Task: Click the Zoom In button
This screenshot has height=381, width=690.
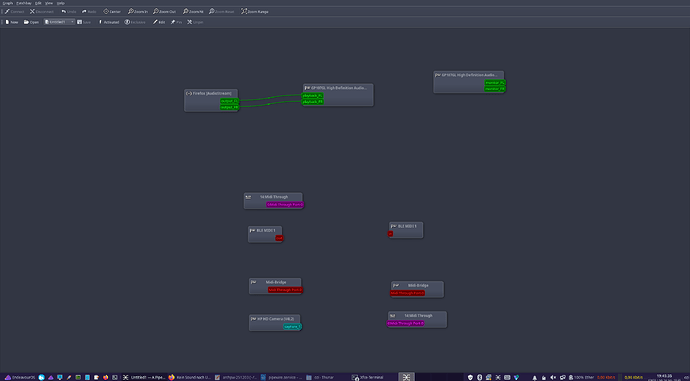Action: (138, 11)
